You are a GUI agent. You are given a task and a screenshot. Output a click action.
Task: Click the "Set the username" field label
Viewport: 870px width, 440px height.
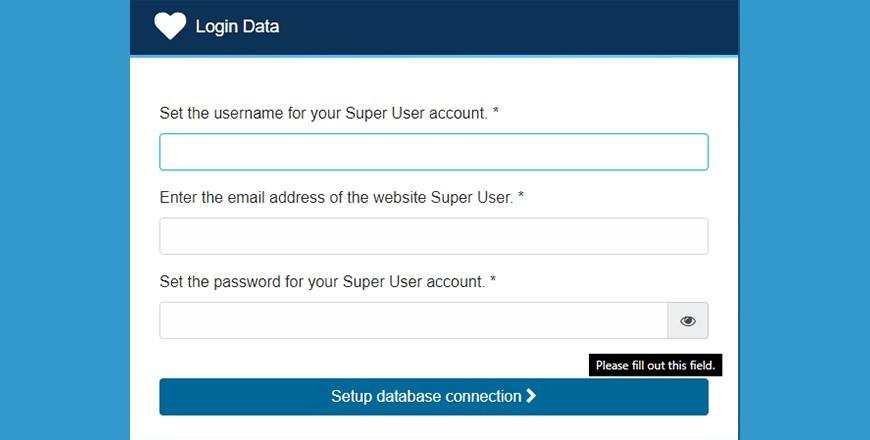click(x=323, y=113)
